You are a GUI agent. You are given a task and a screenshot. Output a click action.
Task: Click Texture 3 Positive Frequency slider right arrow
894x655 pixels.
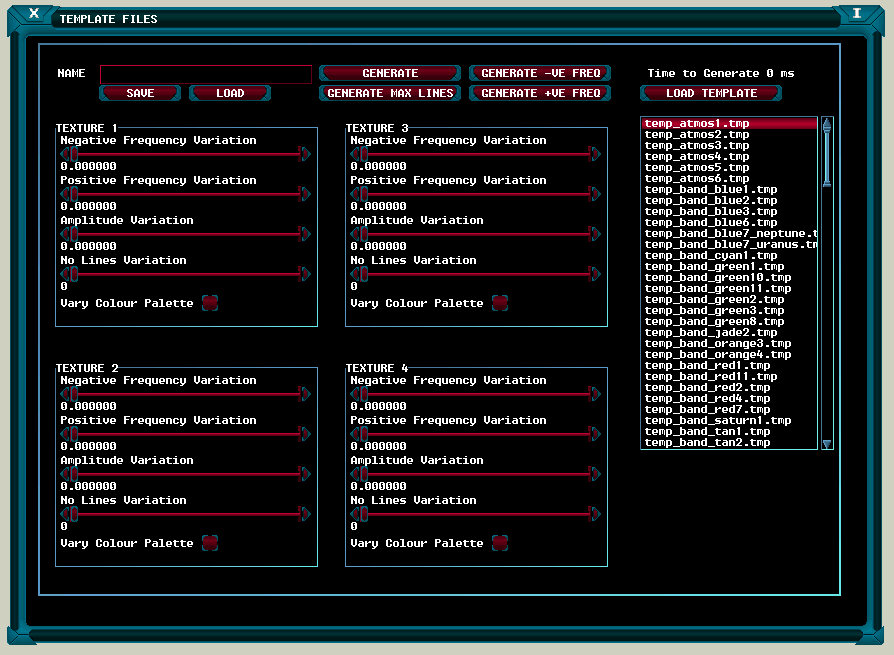pos(595,194)
